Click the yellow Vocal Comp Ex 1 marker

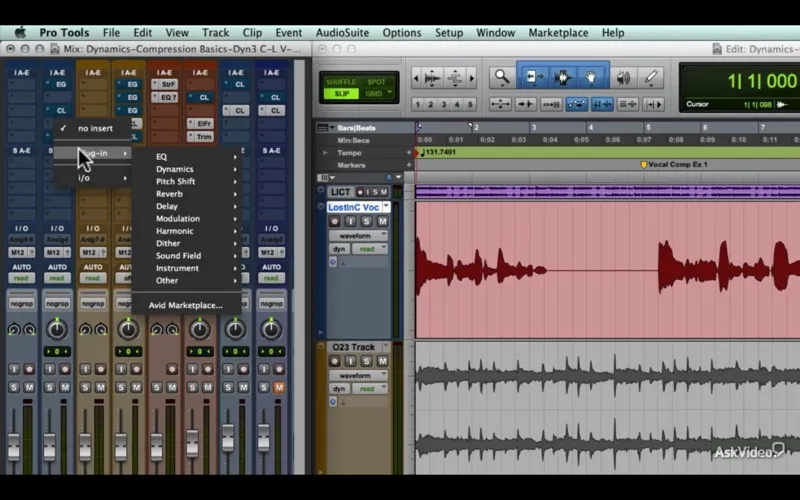point(643,164)
